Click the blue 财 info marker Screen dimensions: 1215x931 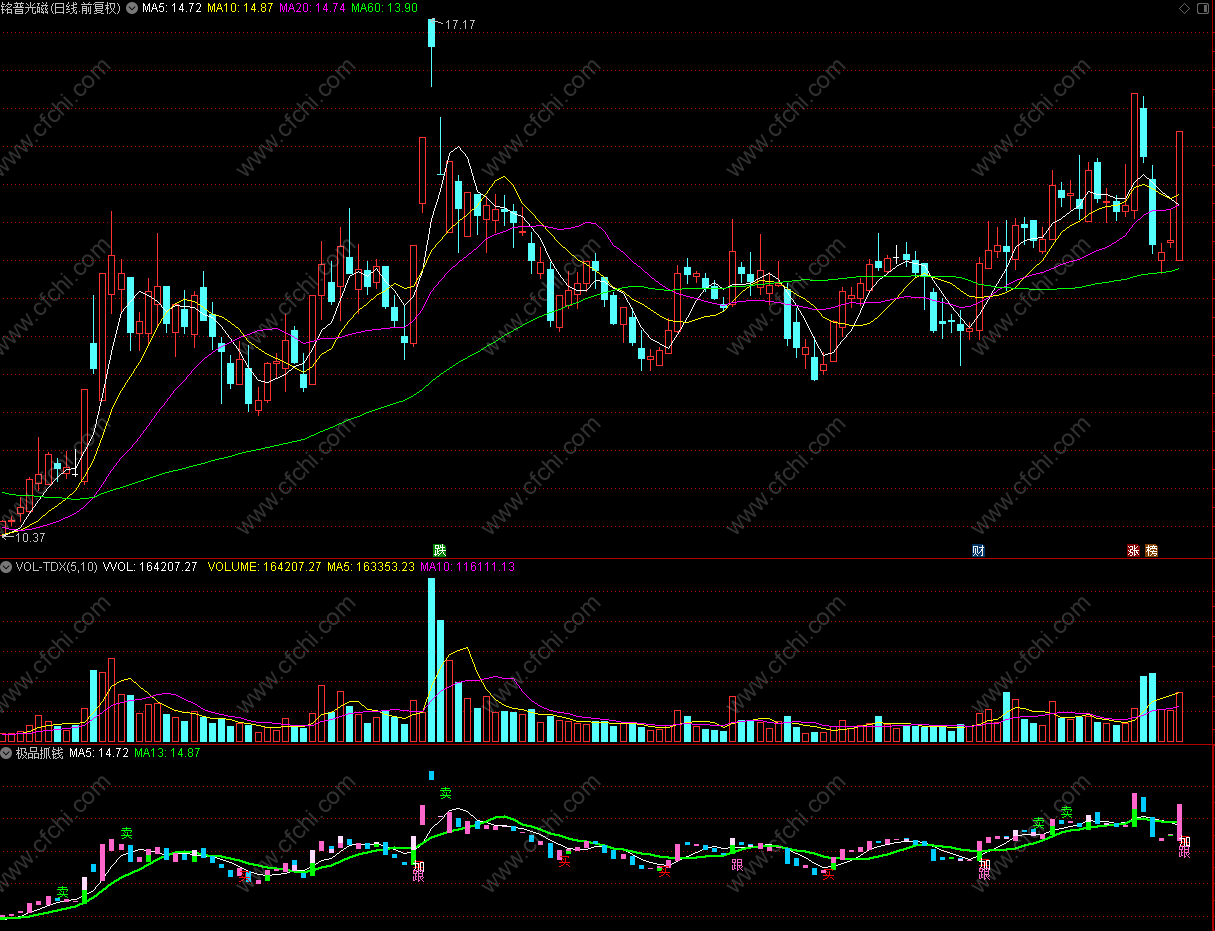(x=978, y=551)
